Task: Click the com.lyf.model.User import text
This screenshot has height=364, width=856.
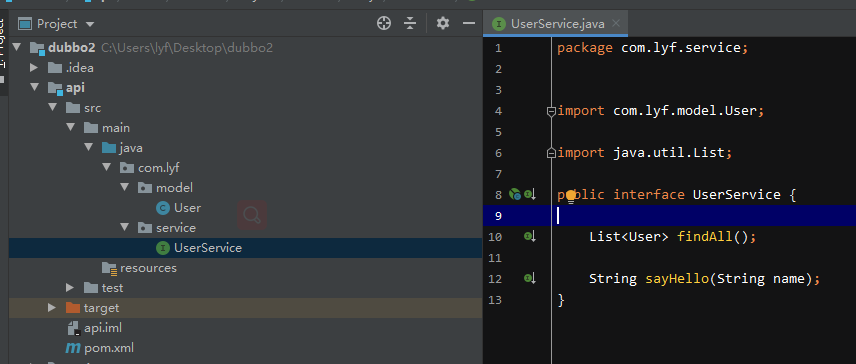Action: 685,111
